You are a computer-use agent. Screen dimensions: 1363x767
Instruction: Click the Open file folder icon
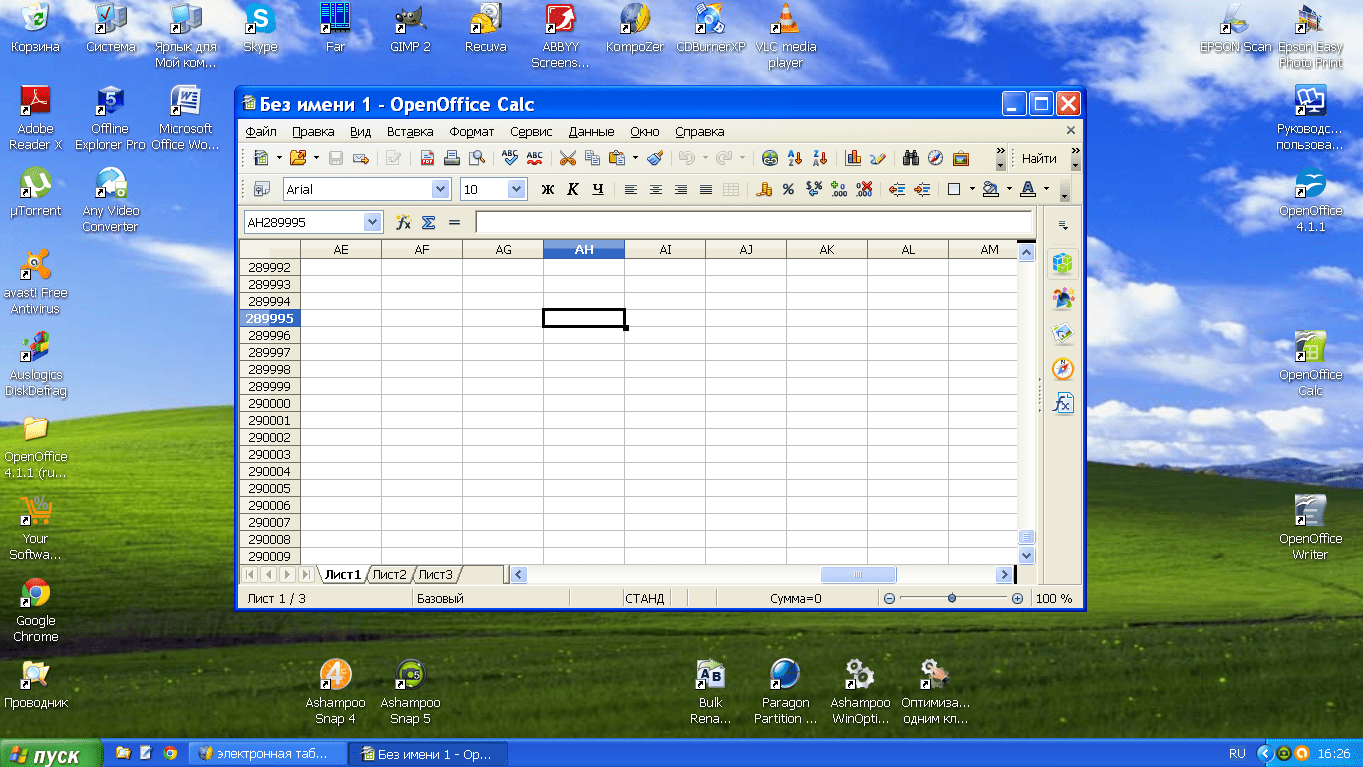click(297, 158)
